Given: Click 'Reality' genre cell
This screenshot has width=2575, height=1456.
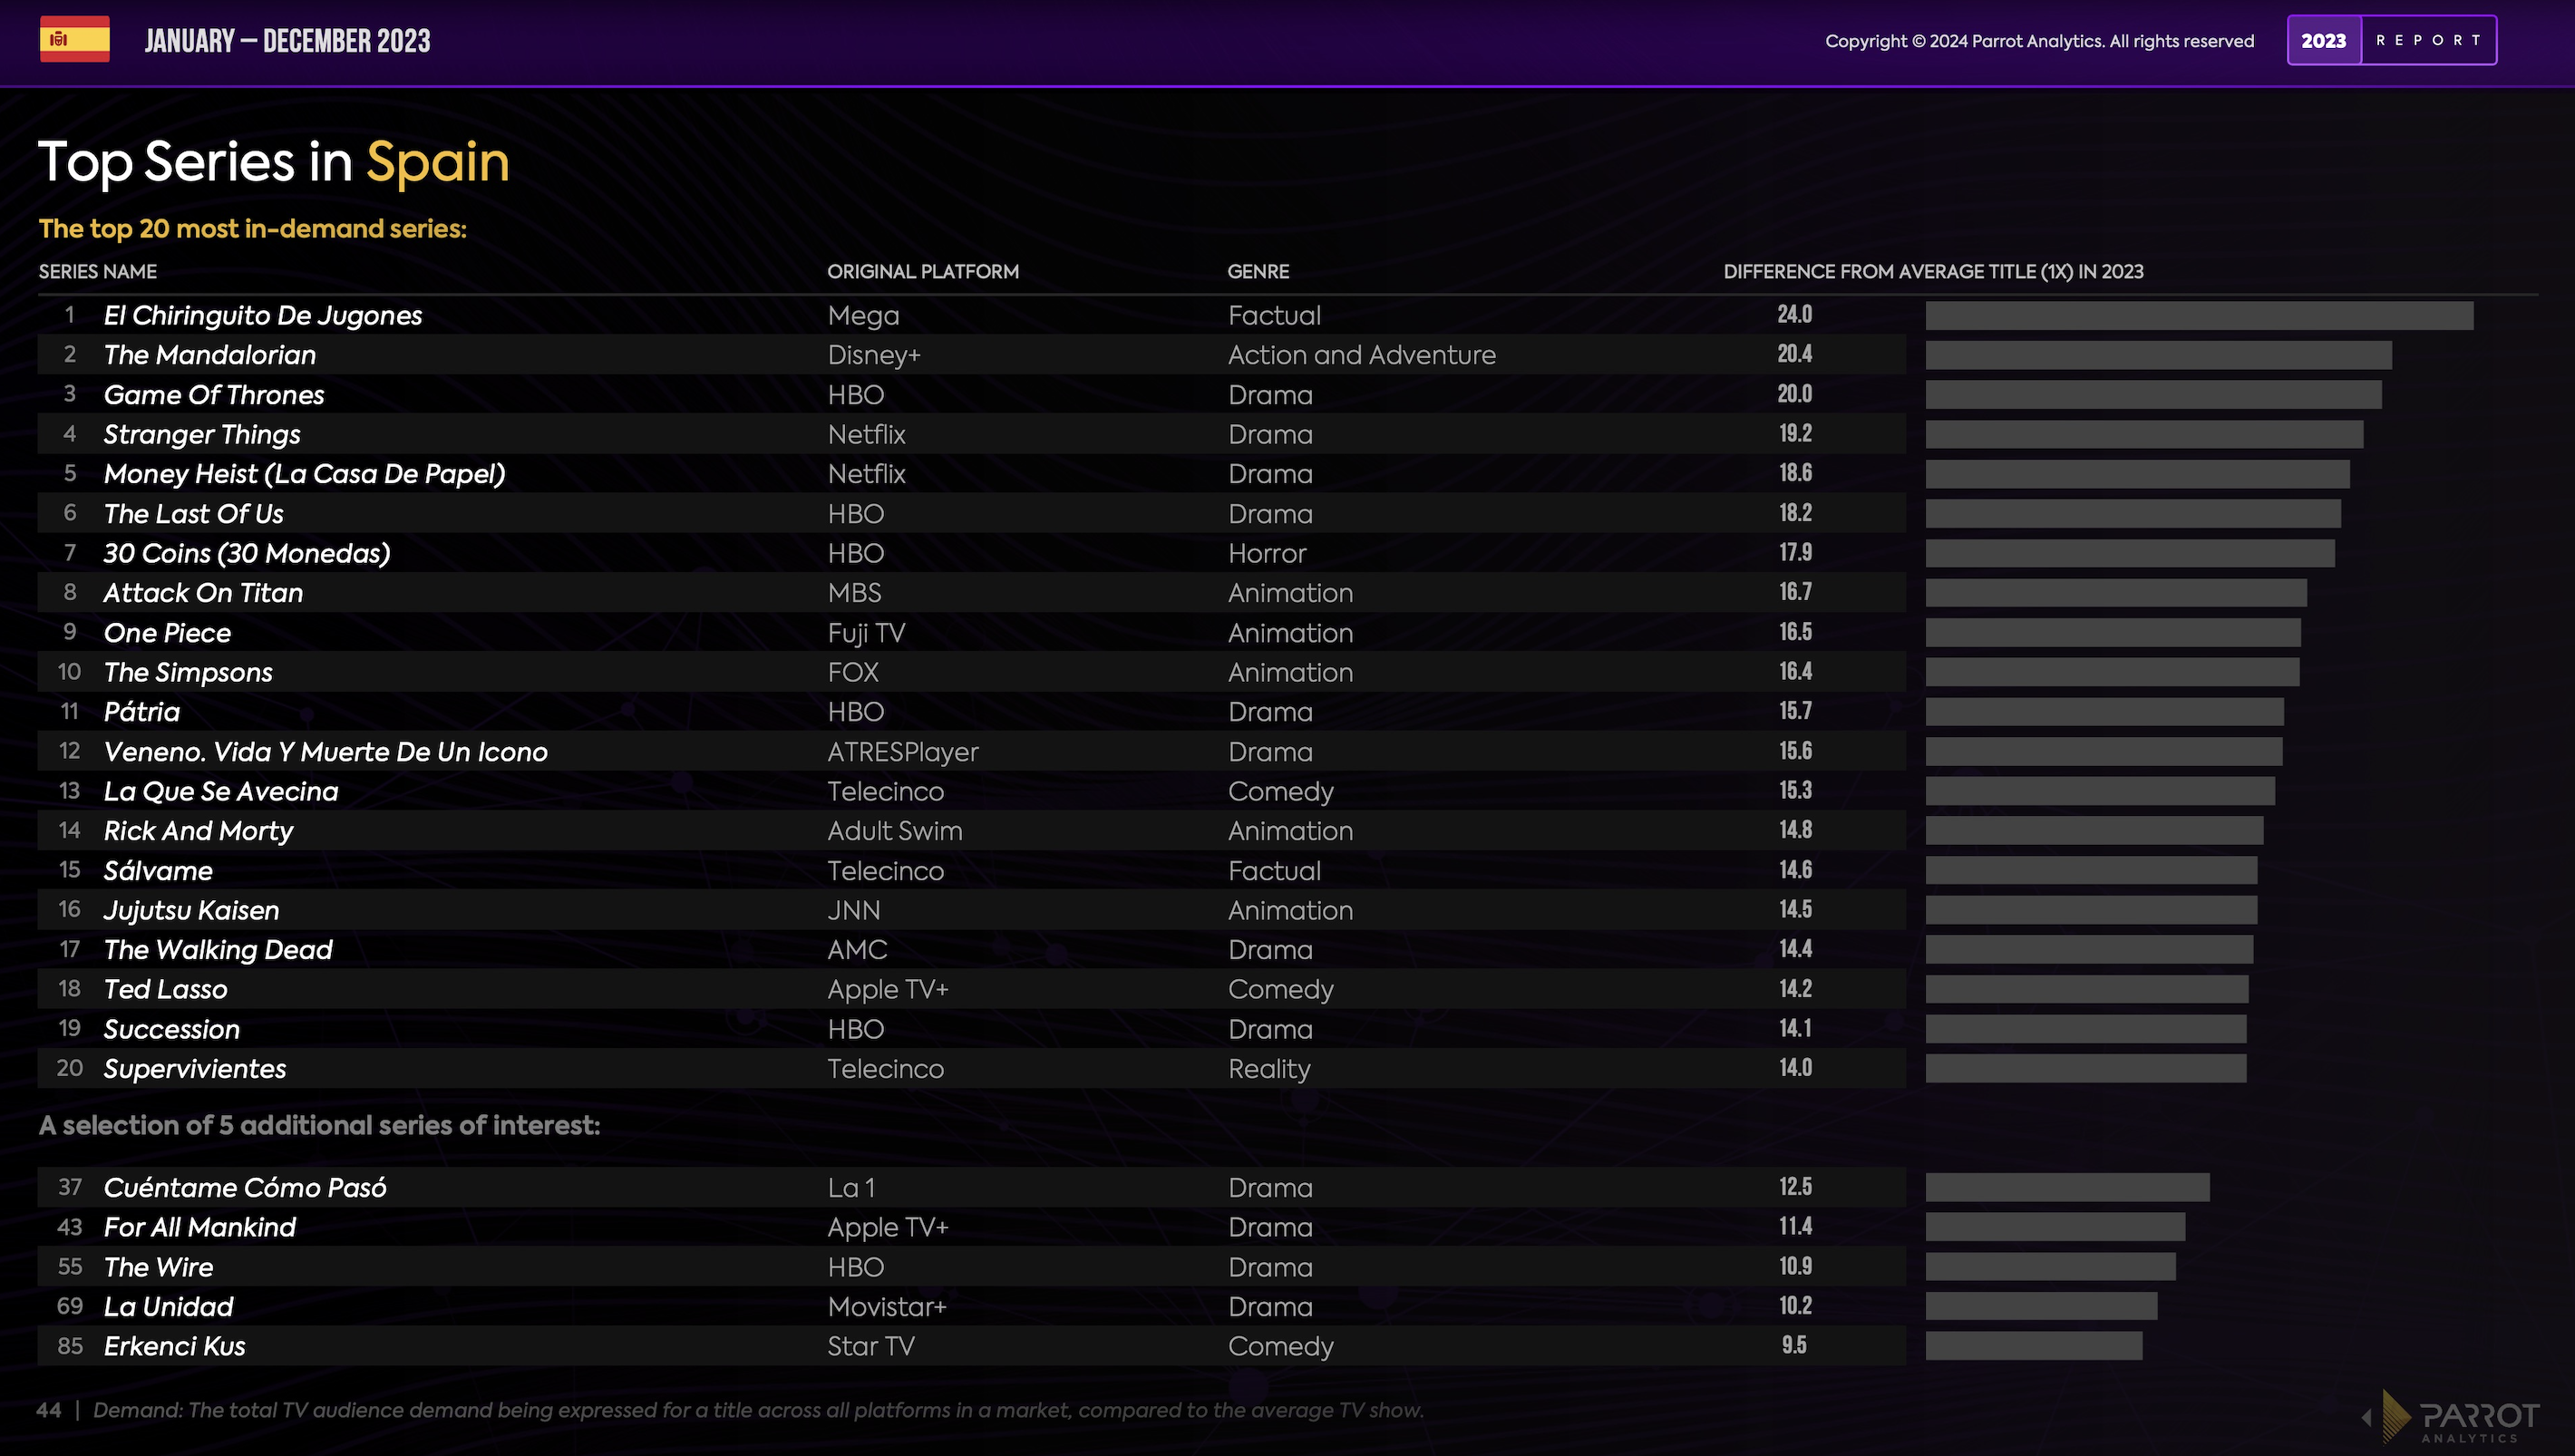Looking at the screenshot, I should click(x=1269, y=1069).
